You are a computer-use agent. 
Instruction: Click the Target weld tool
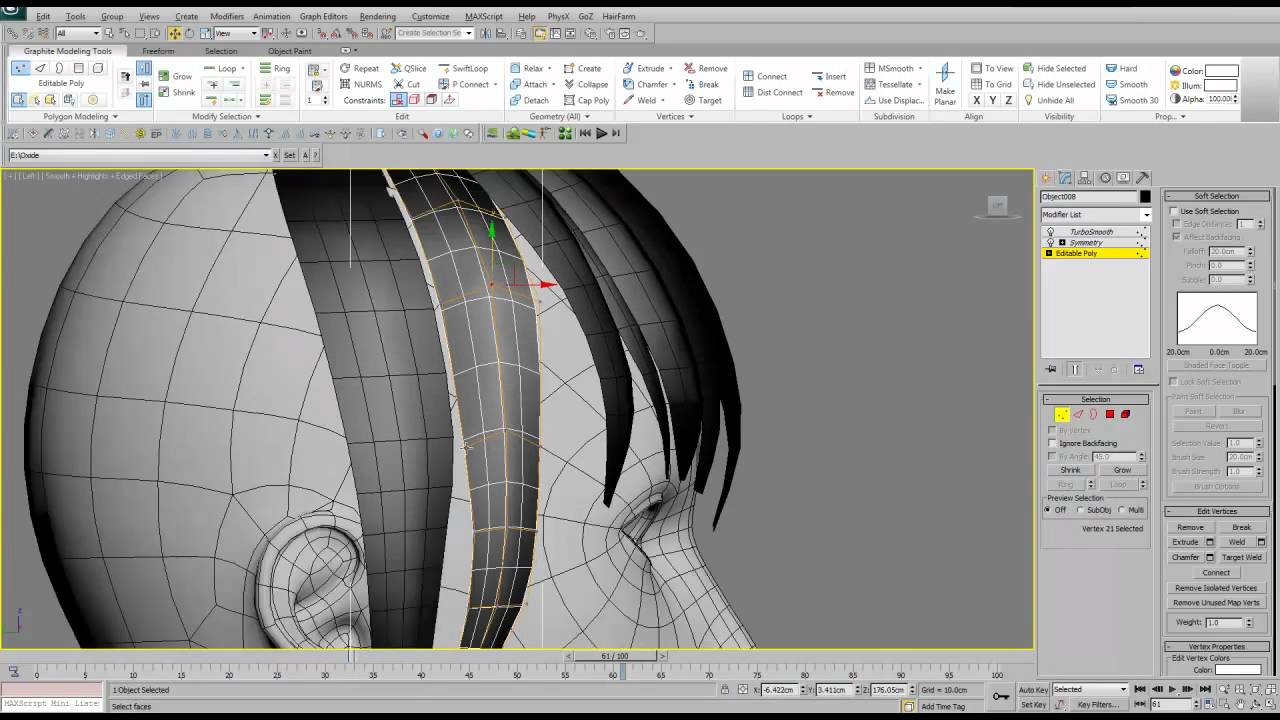(703, 100)
